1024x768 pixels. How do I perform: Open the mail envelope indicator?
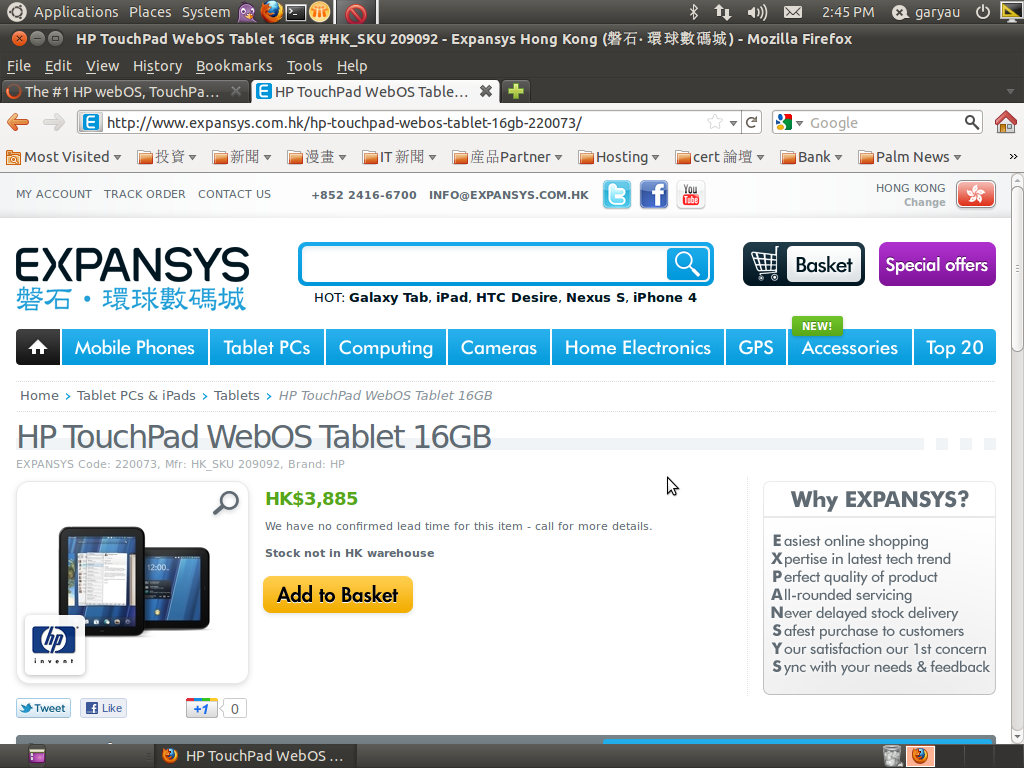click(x=793, y=12)
